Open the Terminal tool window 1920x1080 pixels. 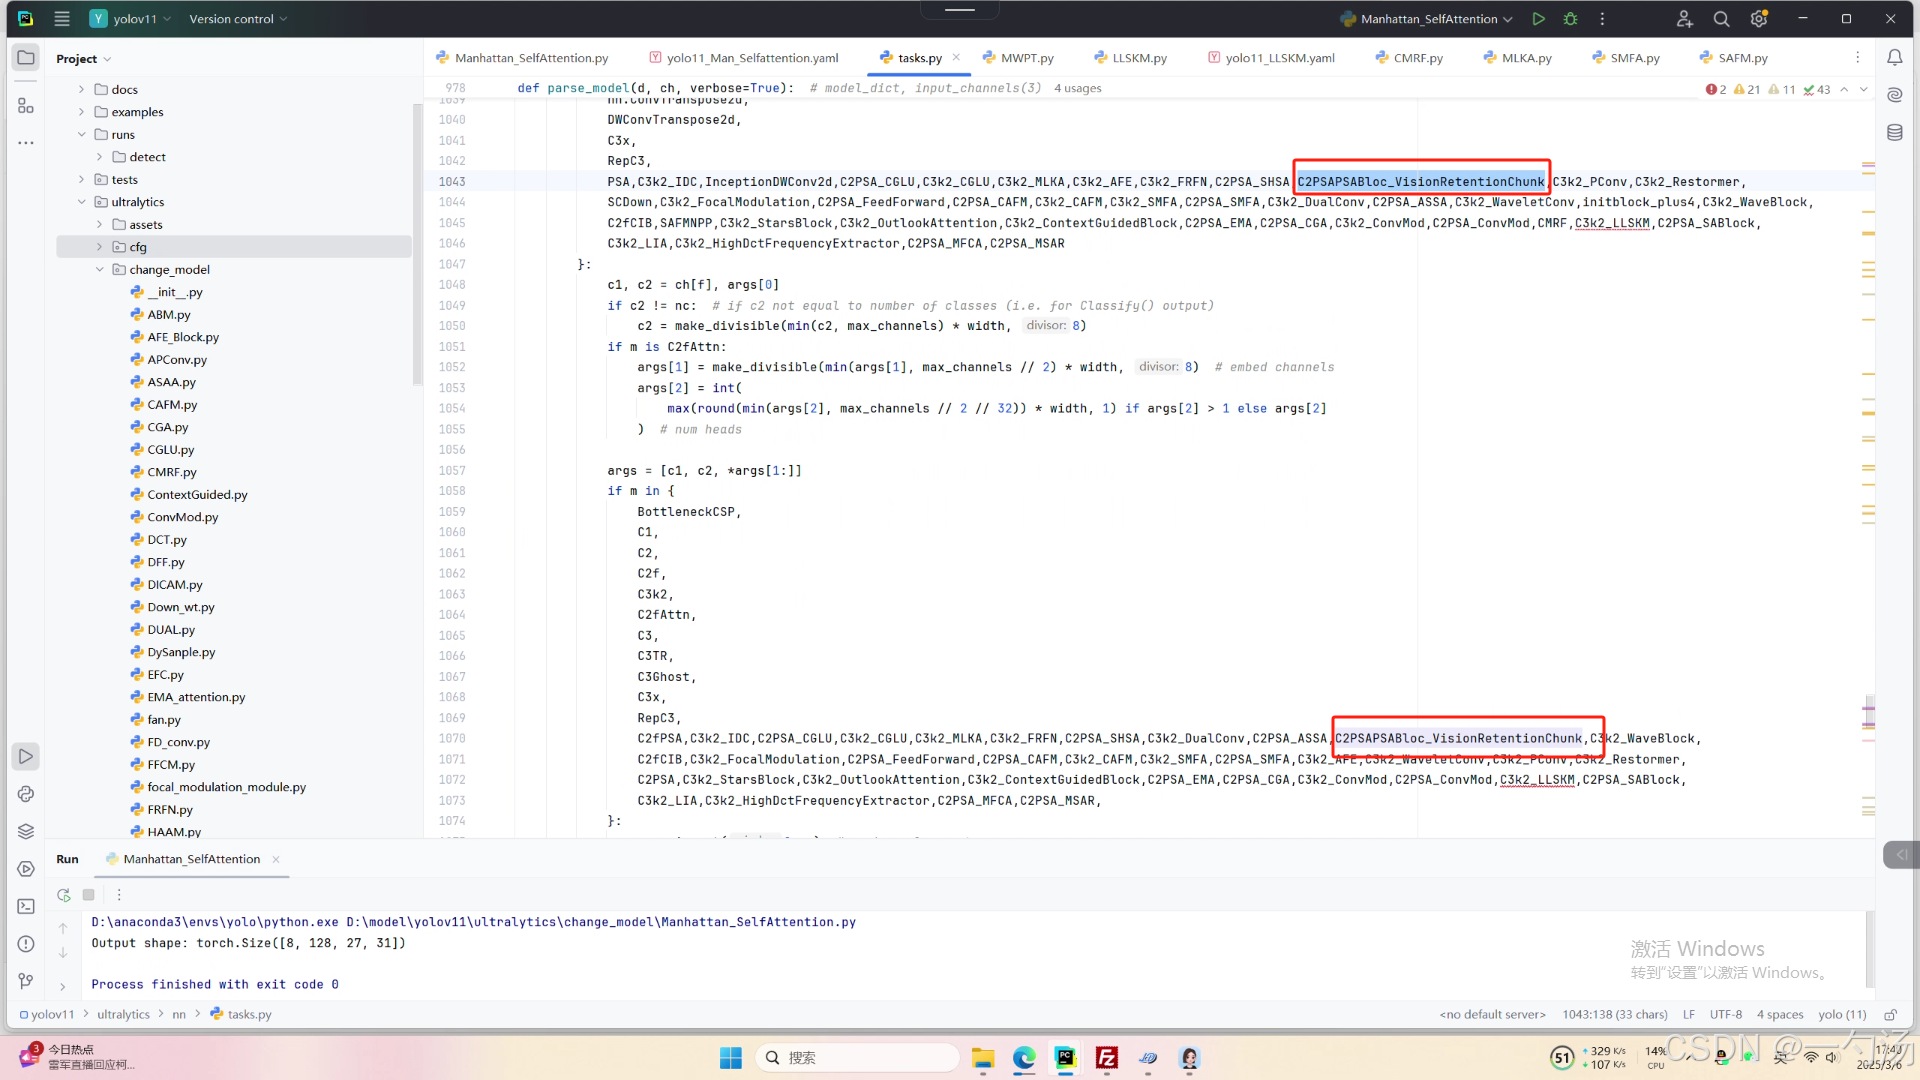click(26, 906)
